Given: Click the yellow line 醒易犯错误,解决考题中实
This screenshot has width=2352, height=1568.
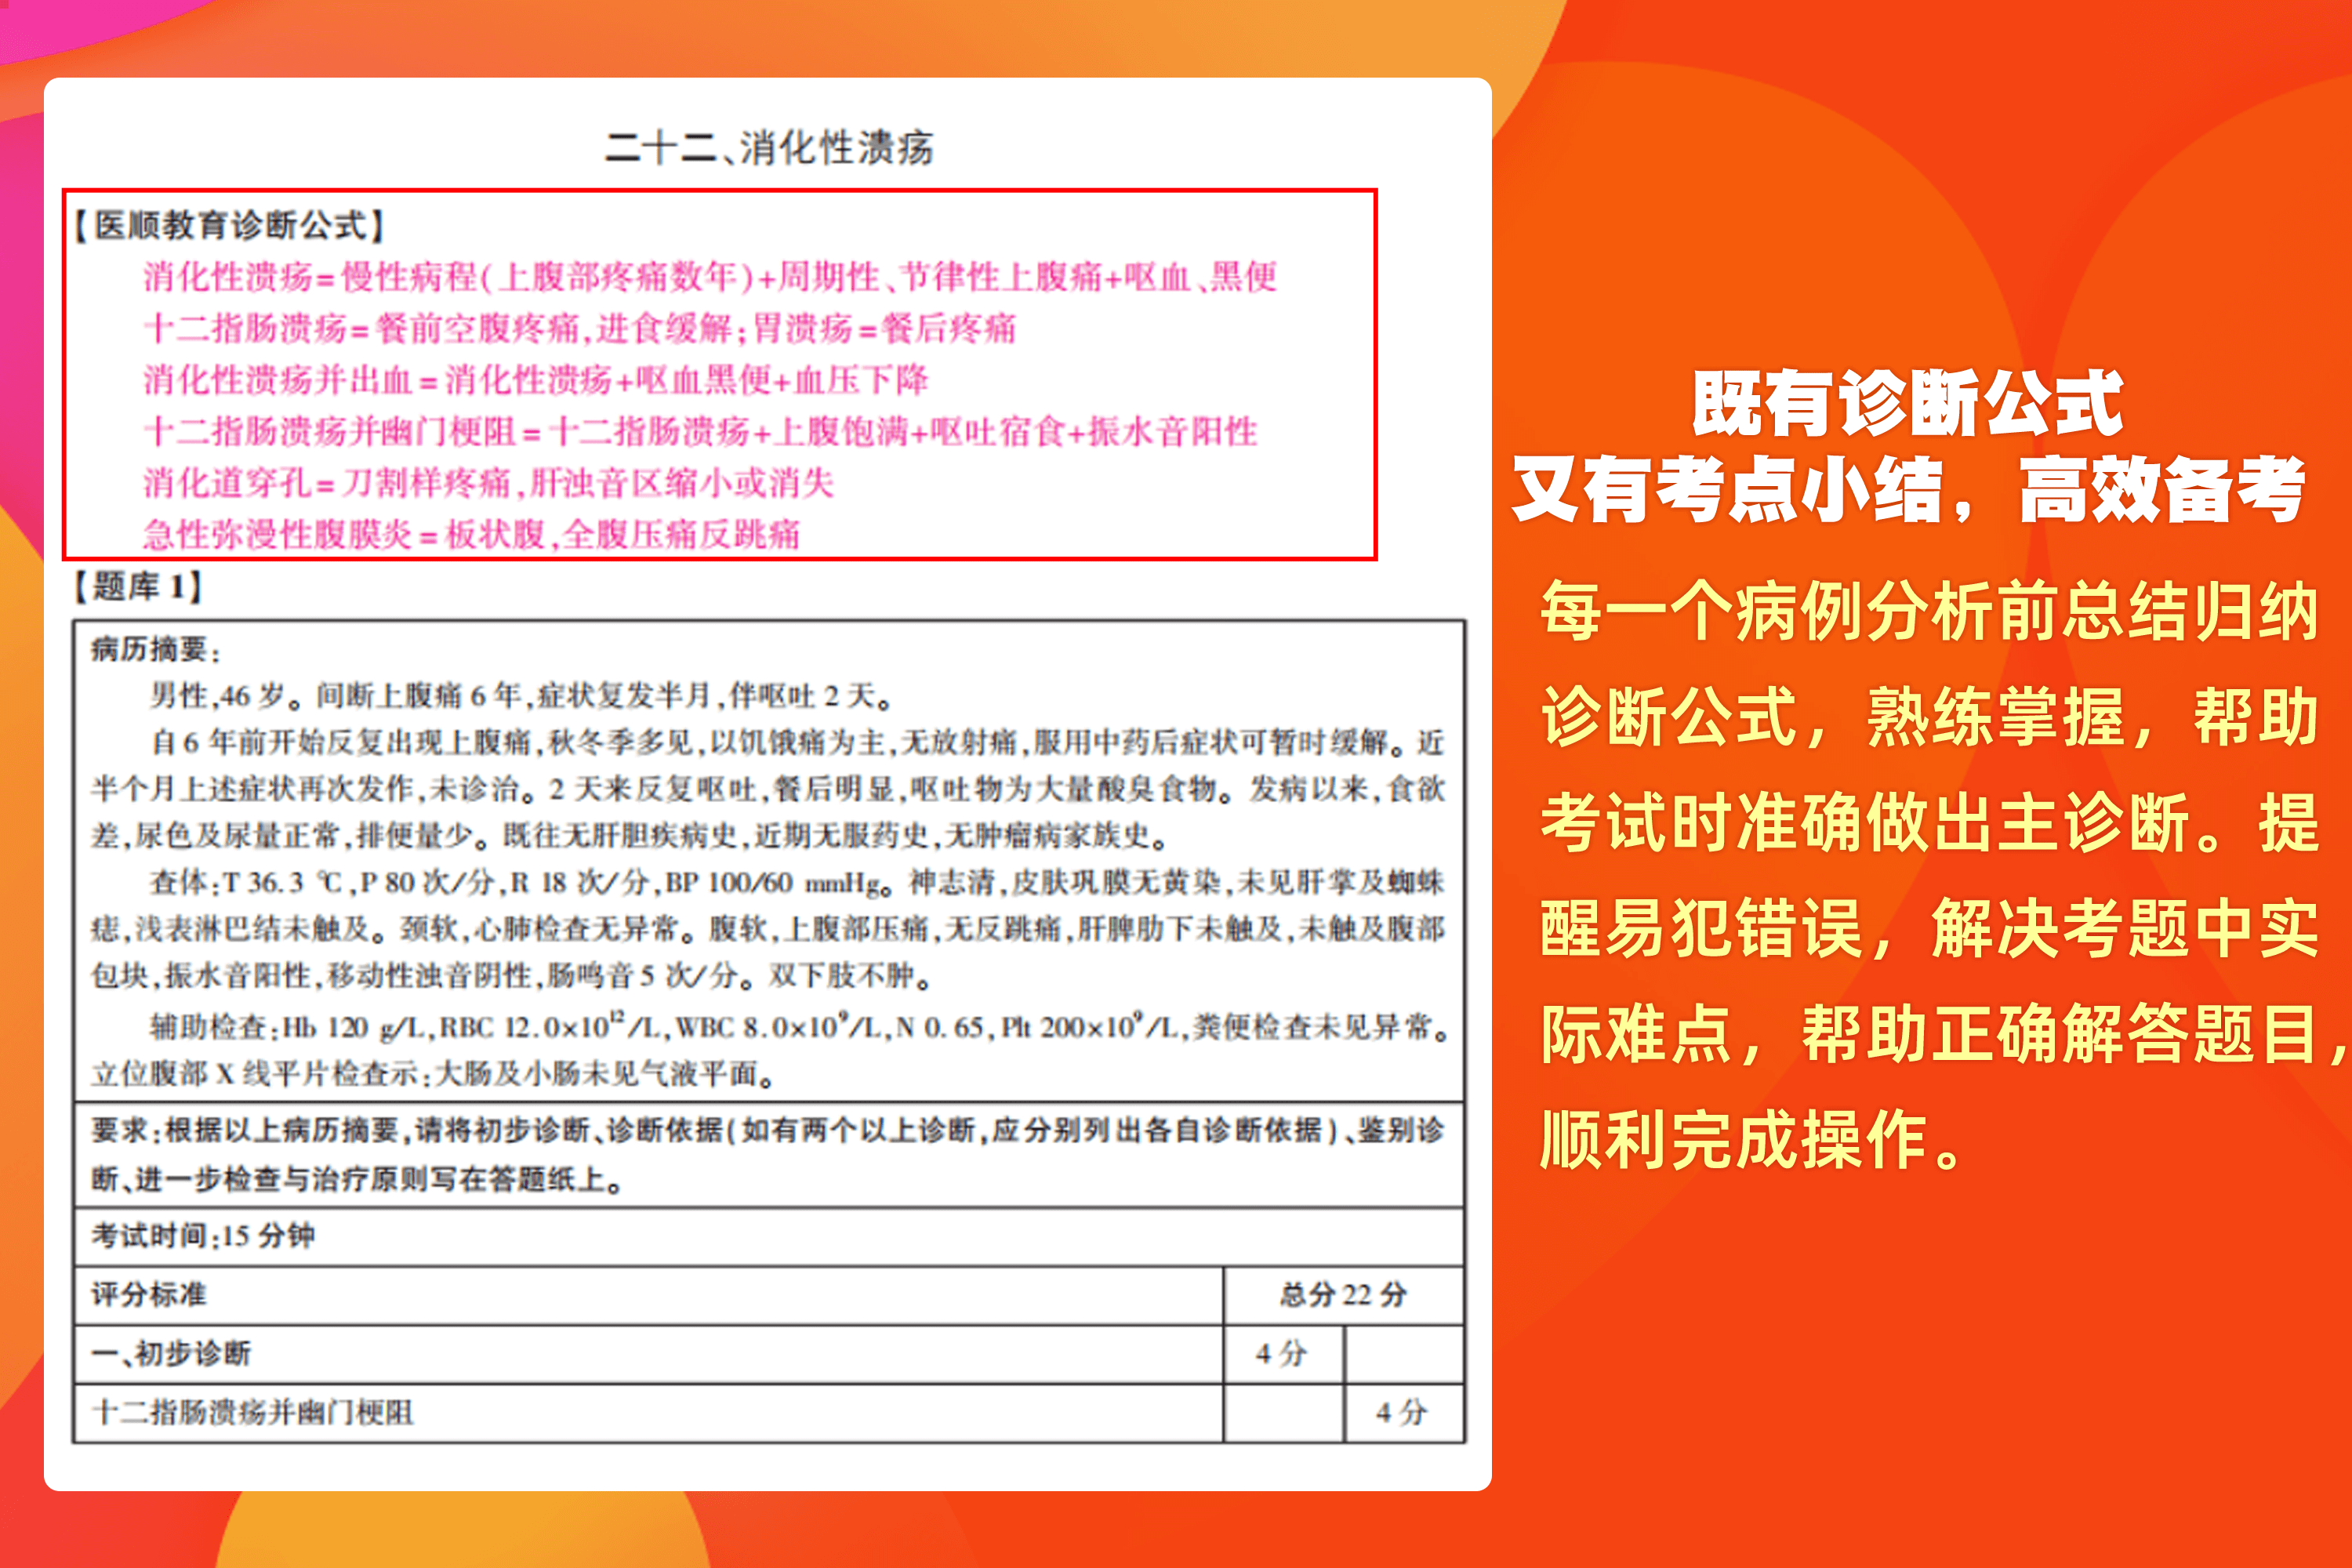Looking at the screenshot, I should [x=1929, y=928].
